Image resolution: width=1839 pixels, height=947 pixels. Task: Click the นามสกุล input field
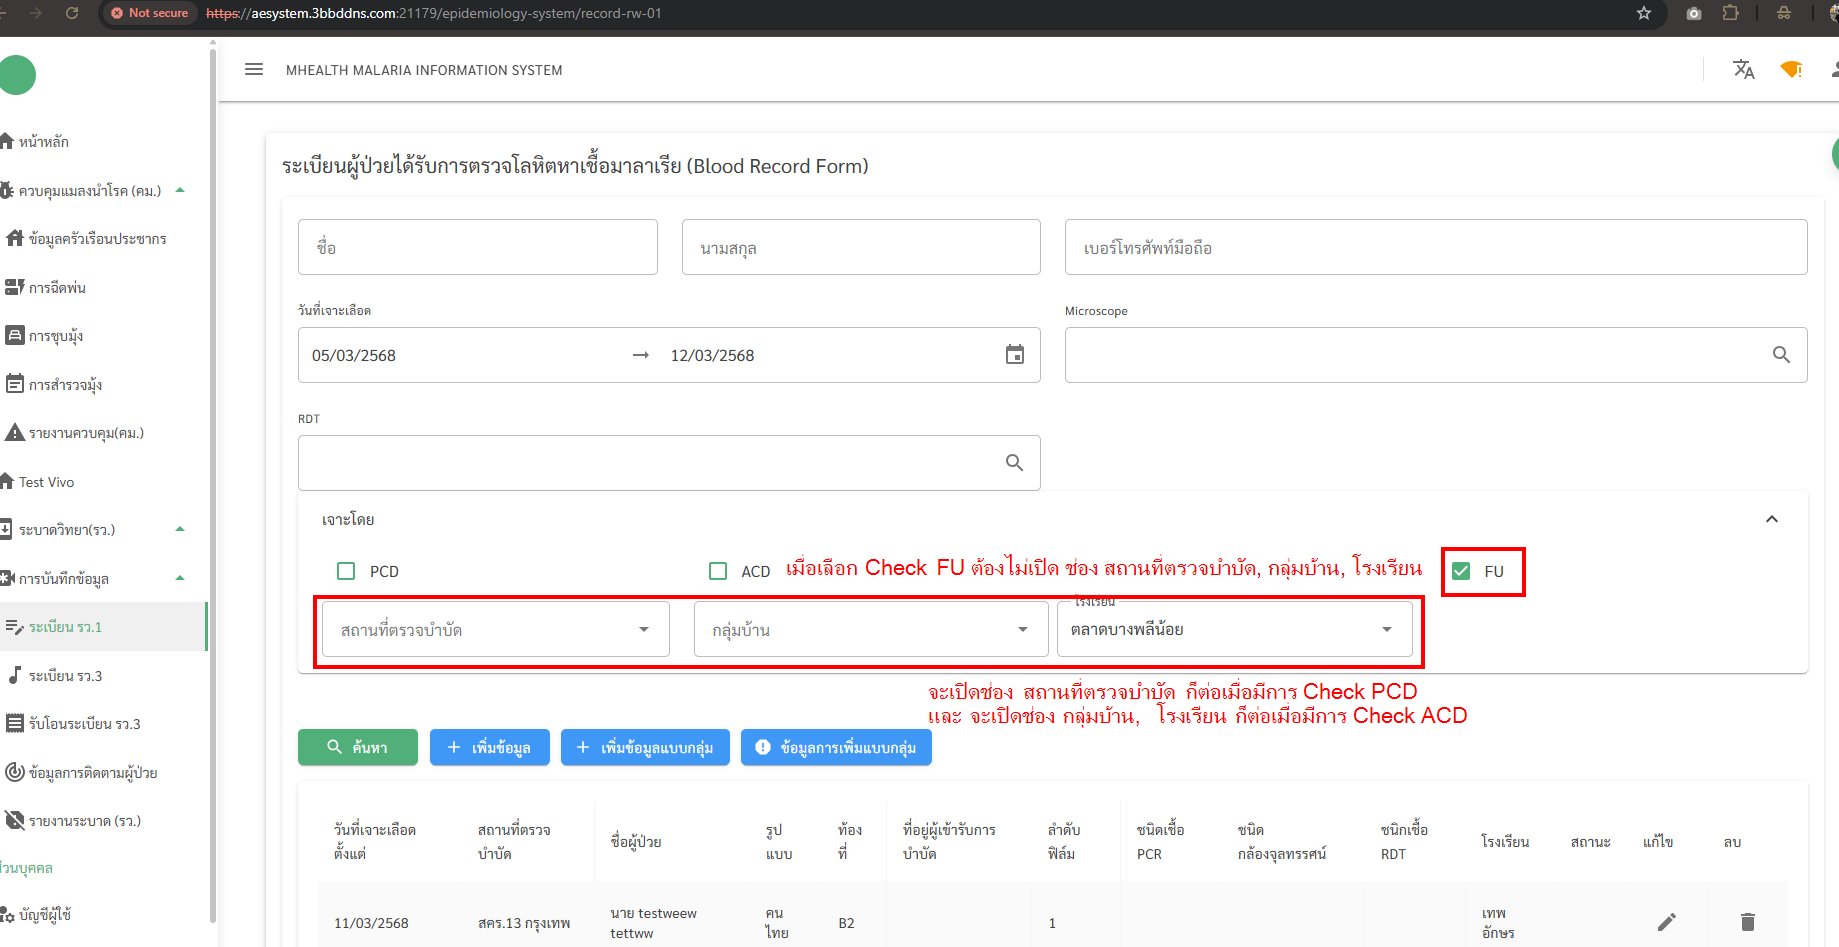[x=860, y=248]
